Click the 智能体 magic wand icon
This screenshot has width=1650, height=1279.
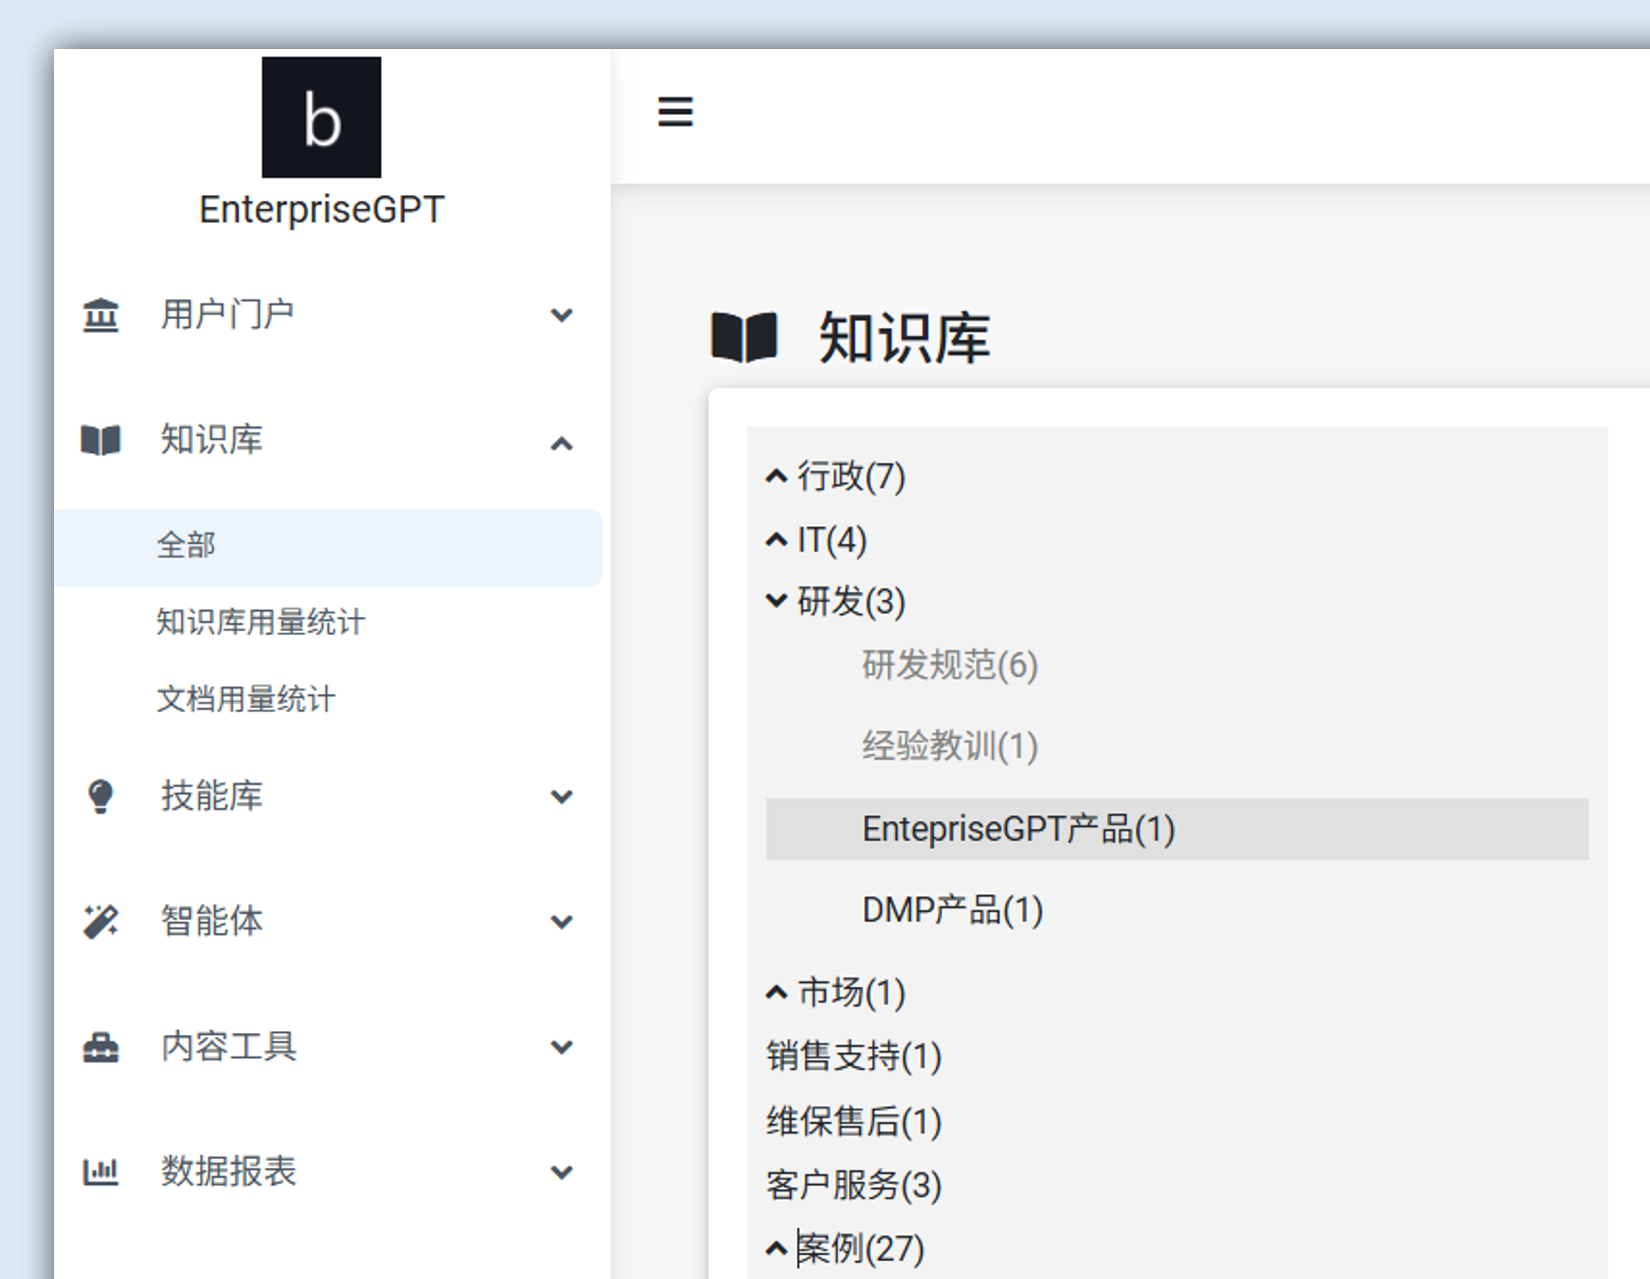pos(100,921)
